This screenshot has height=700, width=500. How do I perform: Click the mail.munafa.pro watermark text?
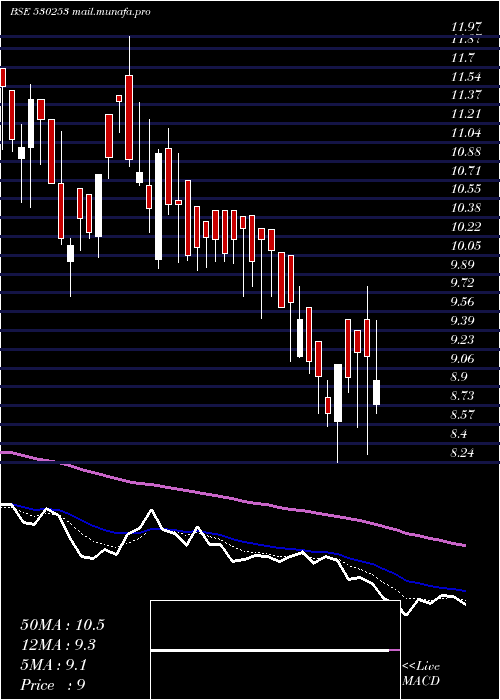click(x=110, y=12)
